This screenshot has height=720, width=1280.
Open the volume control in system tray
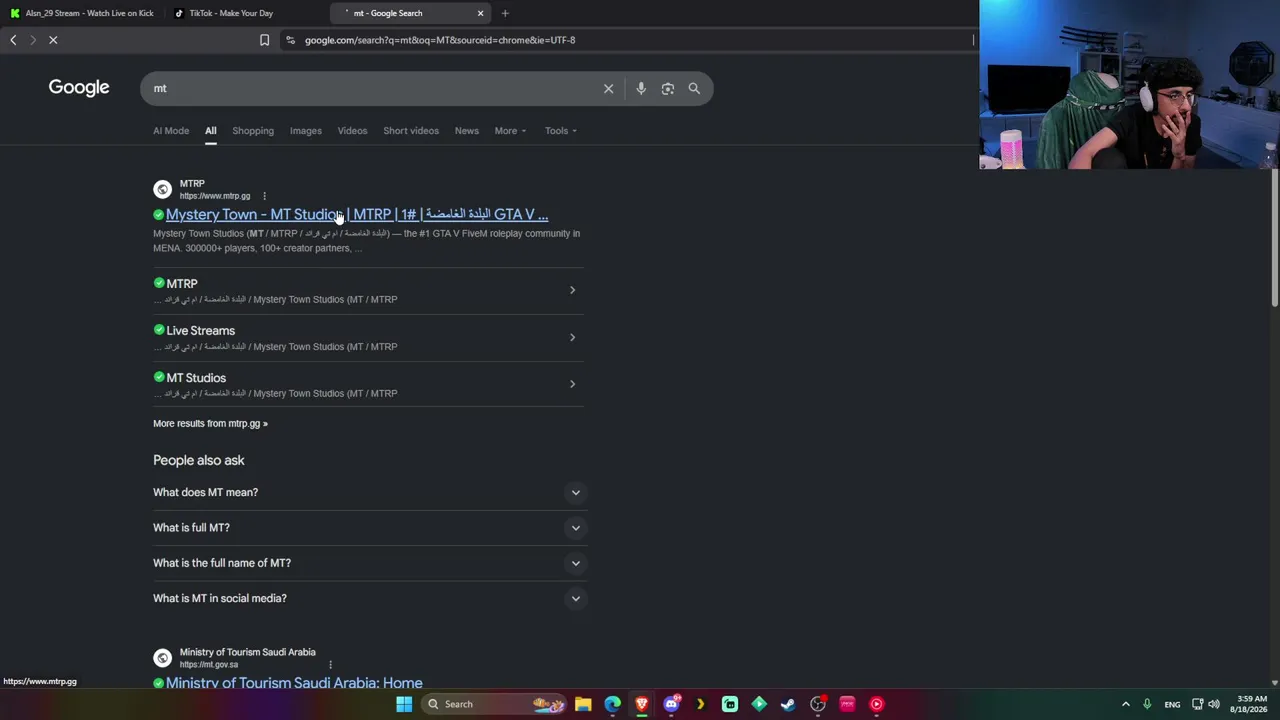coord(1214,704)
